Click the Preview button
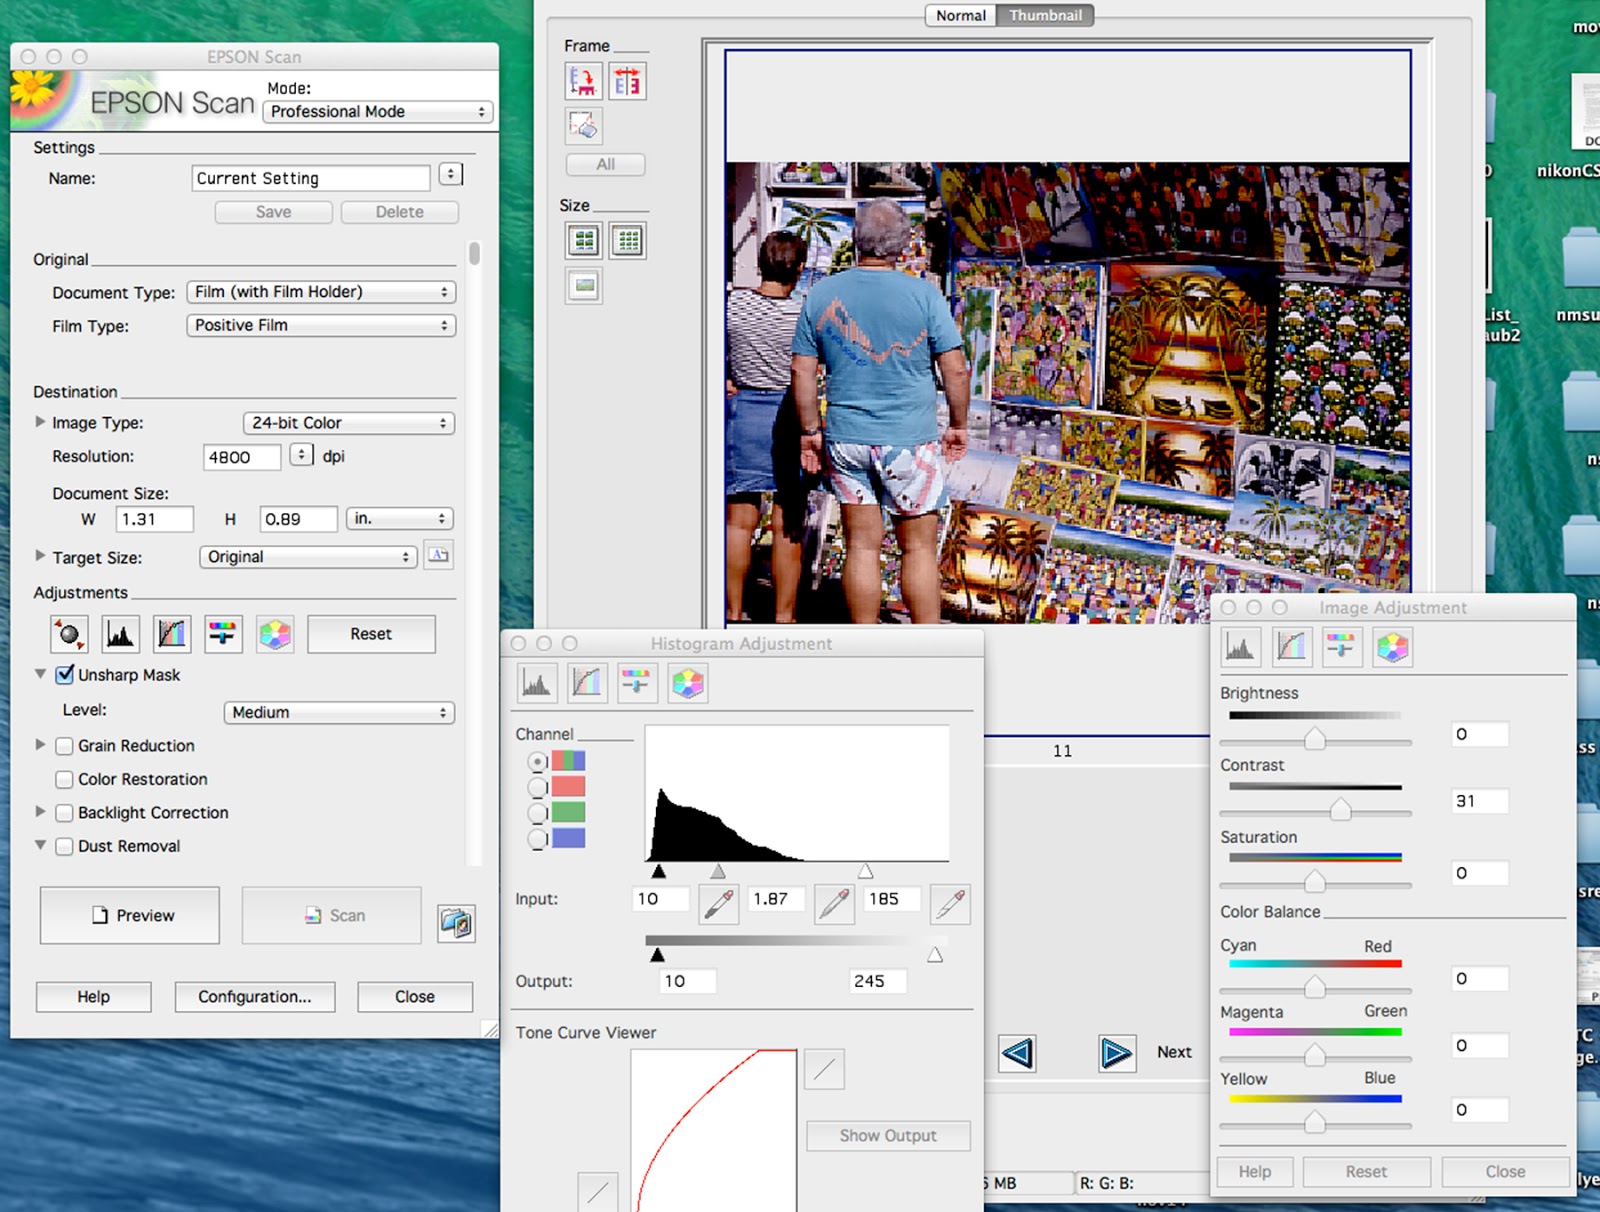This screenshot has width=1600, height=1212. pyautogui.click(x=130, y=915)
